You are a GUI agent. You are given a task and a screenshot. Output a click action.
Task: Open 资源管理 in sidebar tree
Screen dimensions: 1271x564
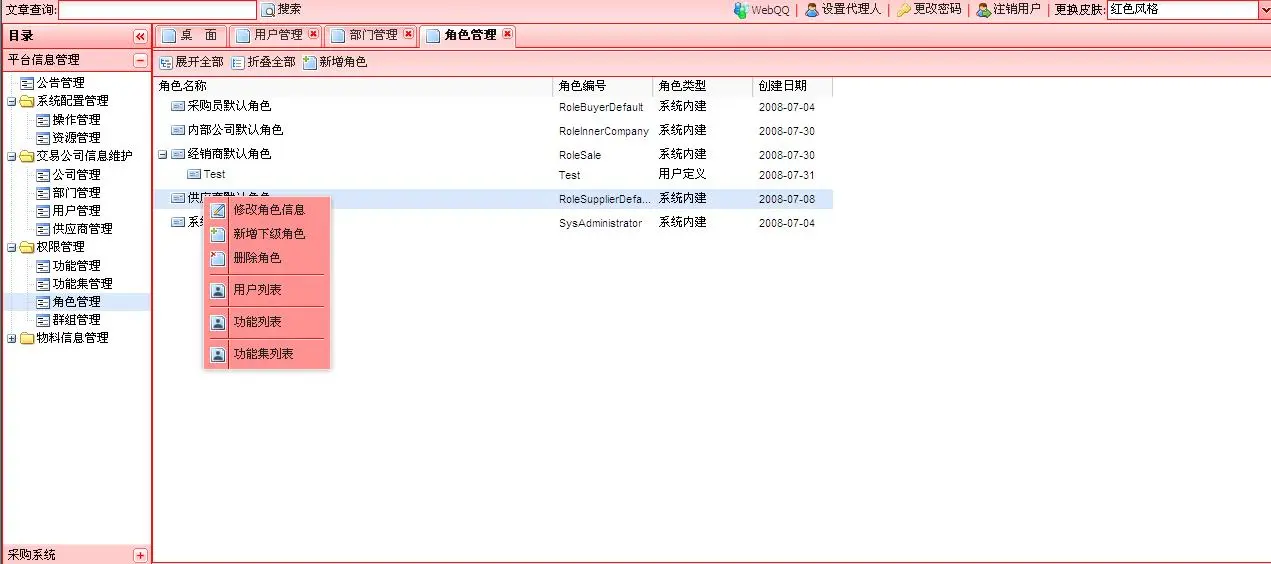point(76,138)
